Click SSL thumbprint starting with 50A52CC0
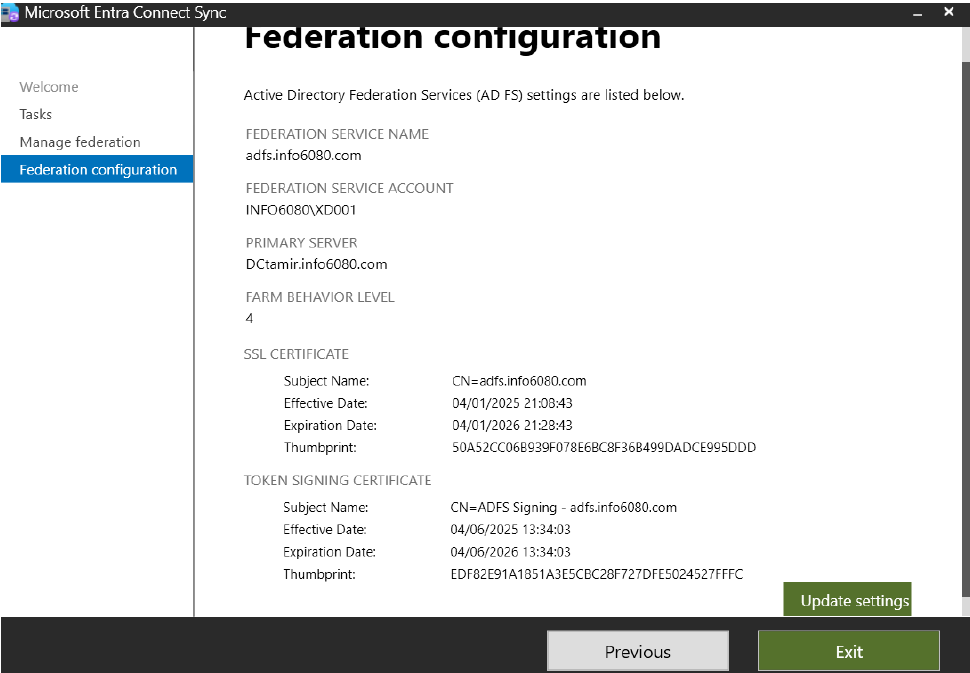970x673 pixels. tap(604, 448)
